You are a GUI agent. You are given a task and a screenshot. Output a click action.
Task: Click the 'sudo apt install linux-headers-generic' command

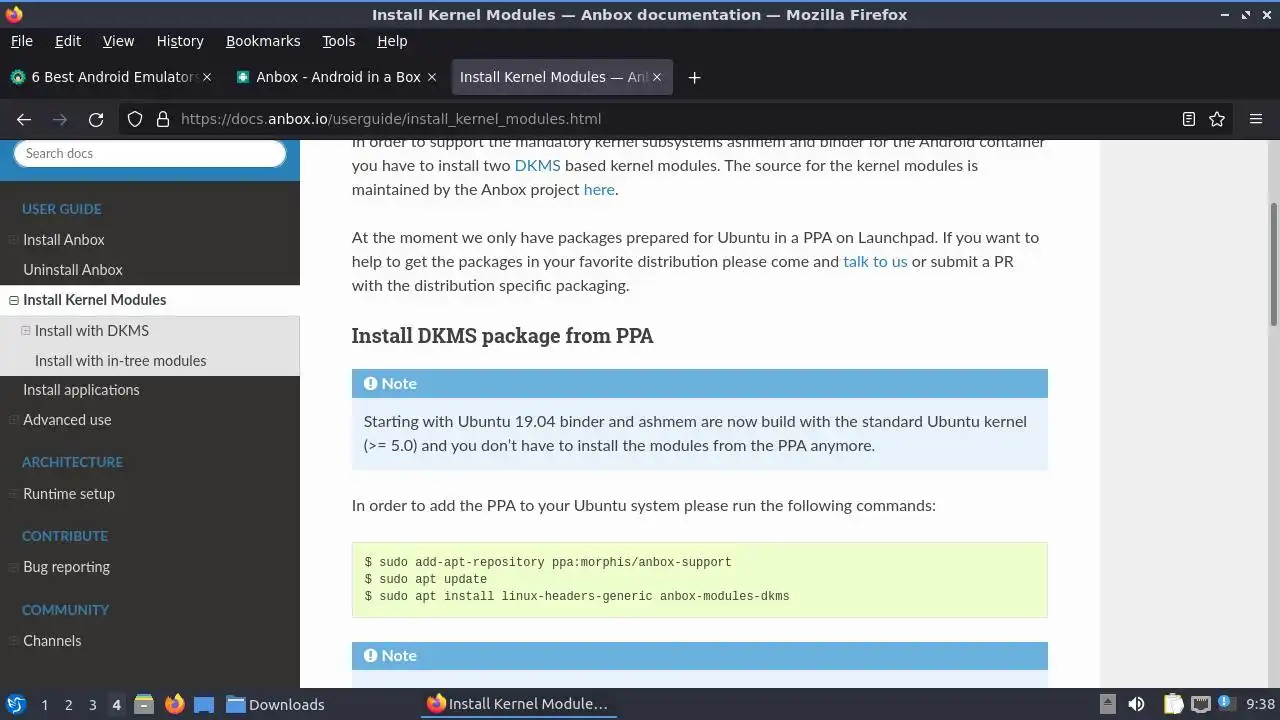(x=577, y=596)
